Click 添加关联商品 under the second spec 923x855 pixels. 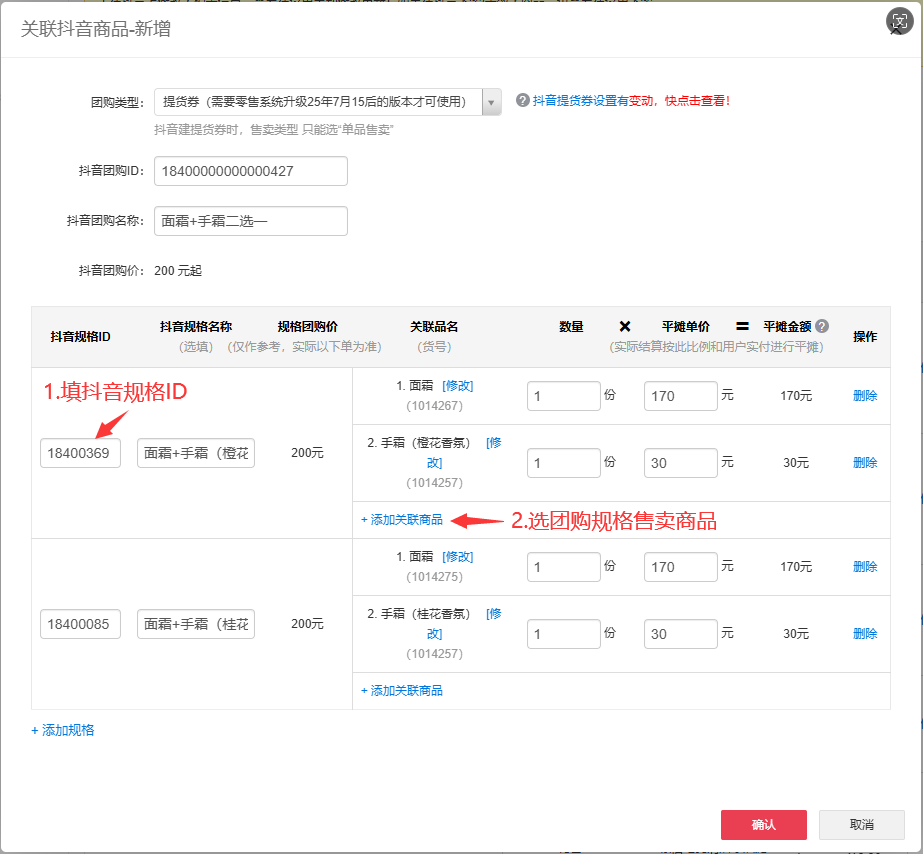pos(402,691)
